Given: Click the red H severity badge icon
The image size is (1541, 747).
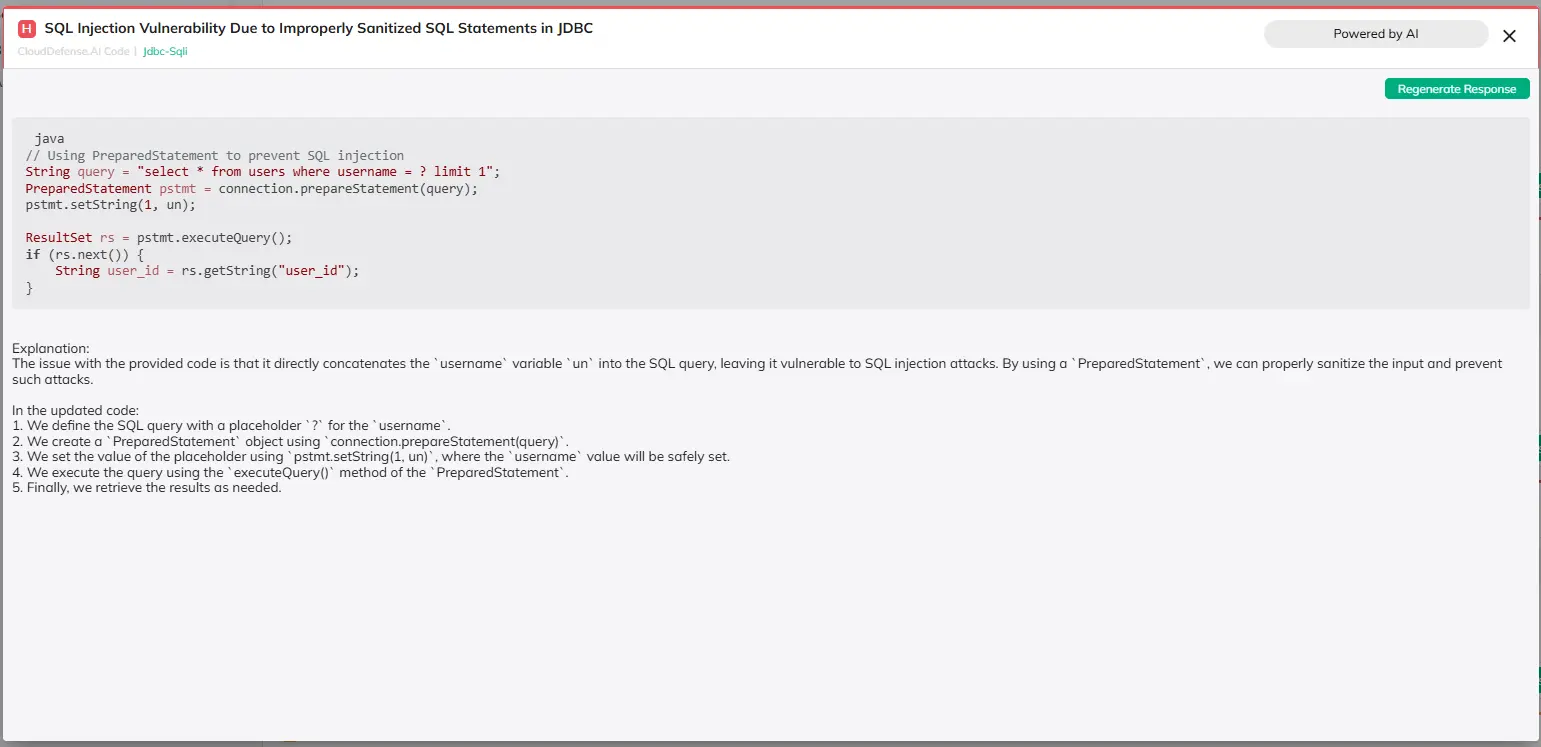Looking at the screenshot, I should point(27,29).
